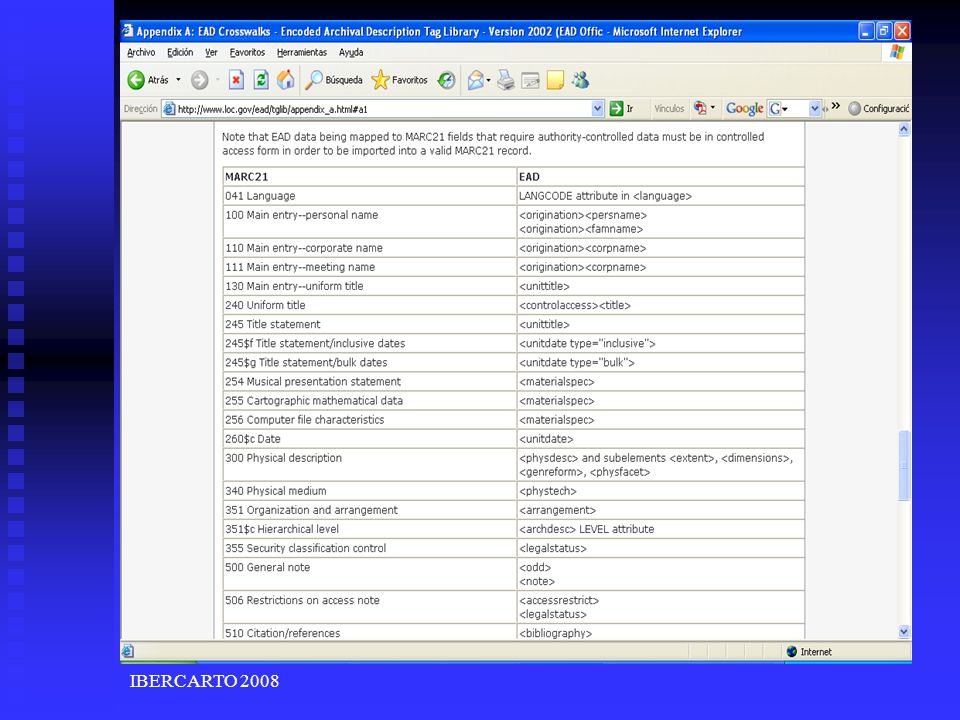The width and height of the screenshot is (960, 720).
Task: Click the '245 Title statement' cell
Action: click(370, 324)
